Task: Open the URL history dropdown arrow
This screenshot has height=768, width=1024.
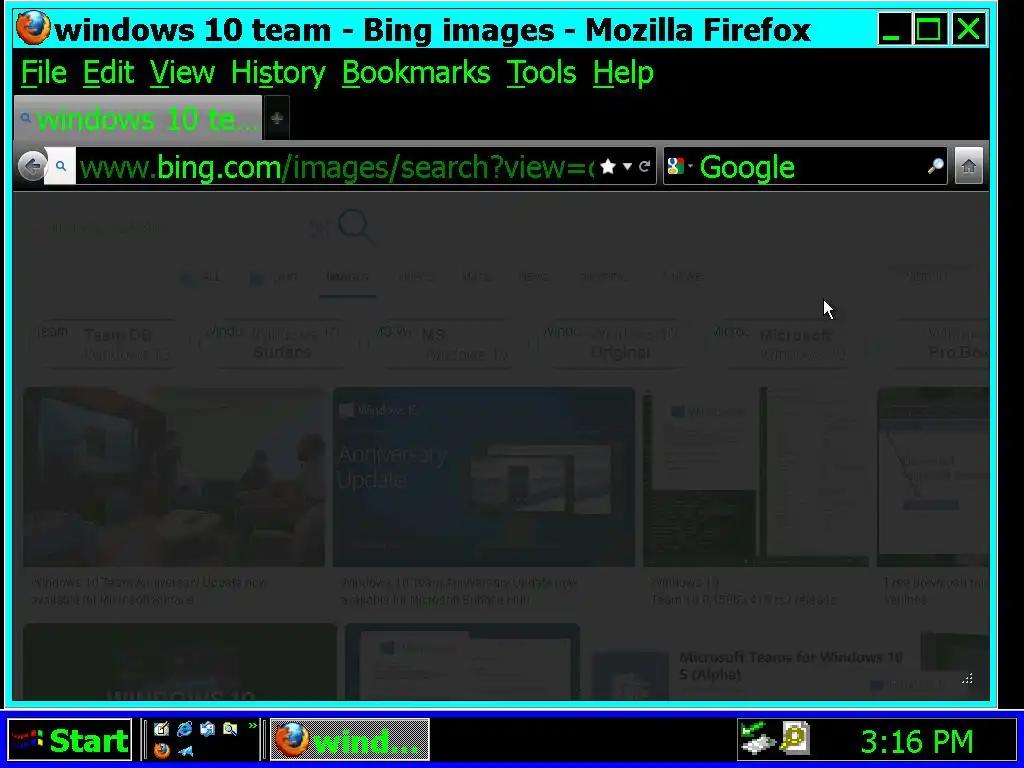Action: (x=627, y=167)
